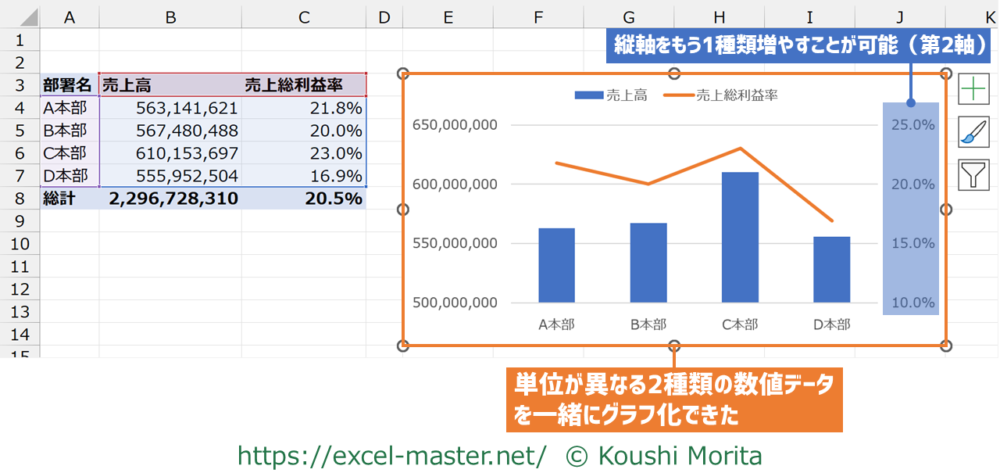This screenshot has height=473, width=1000.
Task: Click the excel-master.net URL
Action: pos(392,455)
